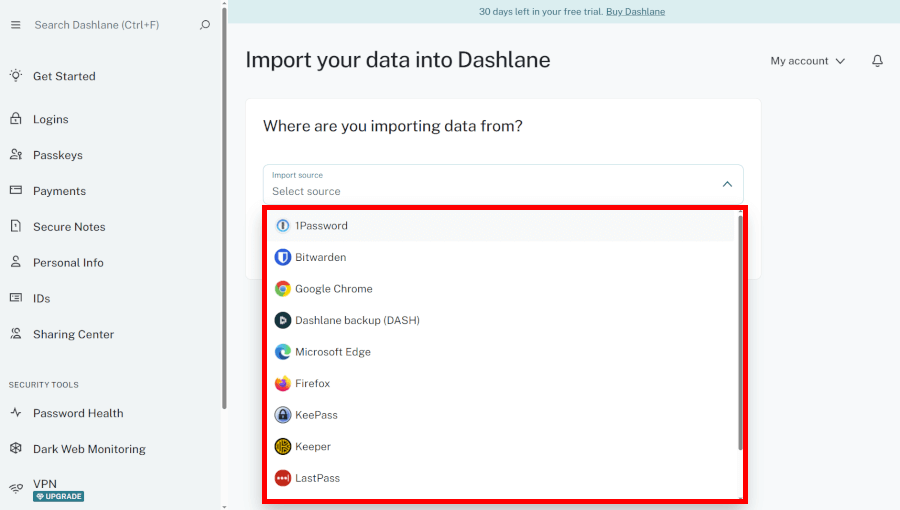Image resolution: width=900 pixels, height=510 pixels.
Task: Click the Google Chrome logo icon
Action: 282,289
